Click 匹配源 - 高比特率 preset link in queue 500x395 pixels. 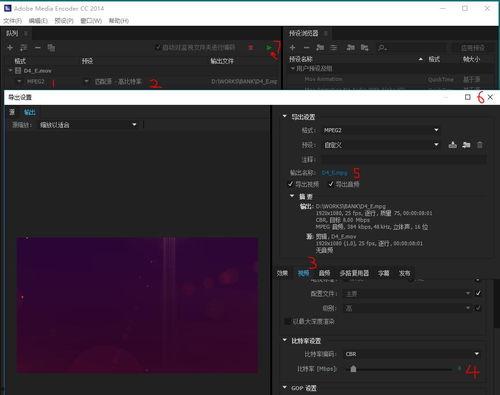point(118,81)
